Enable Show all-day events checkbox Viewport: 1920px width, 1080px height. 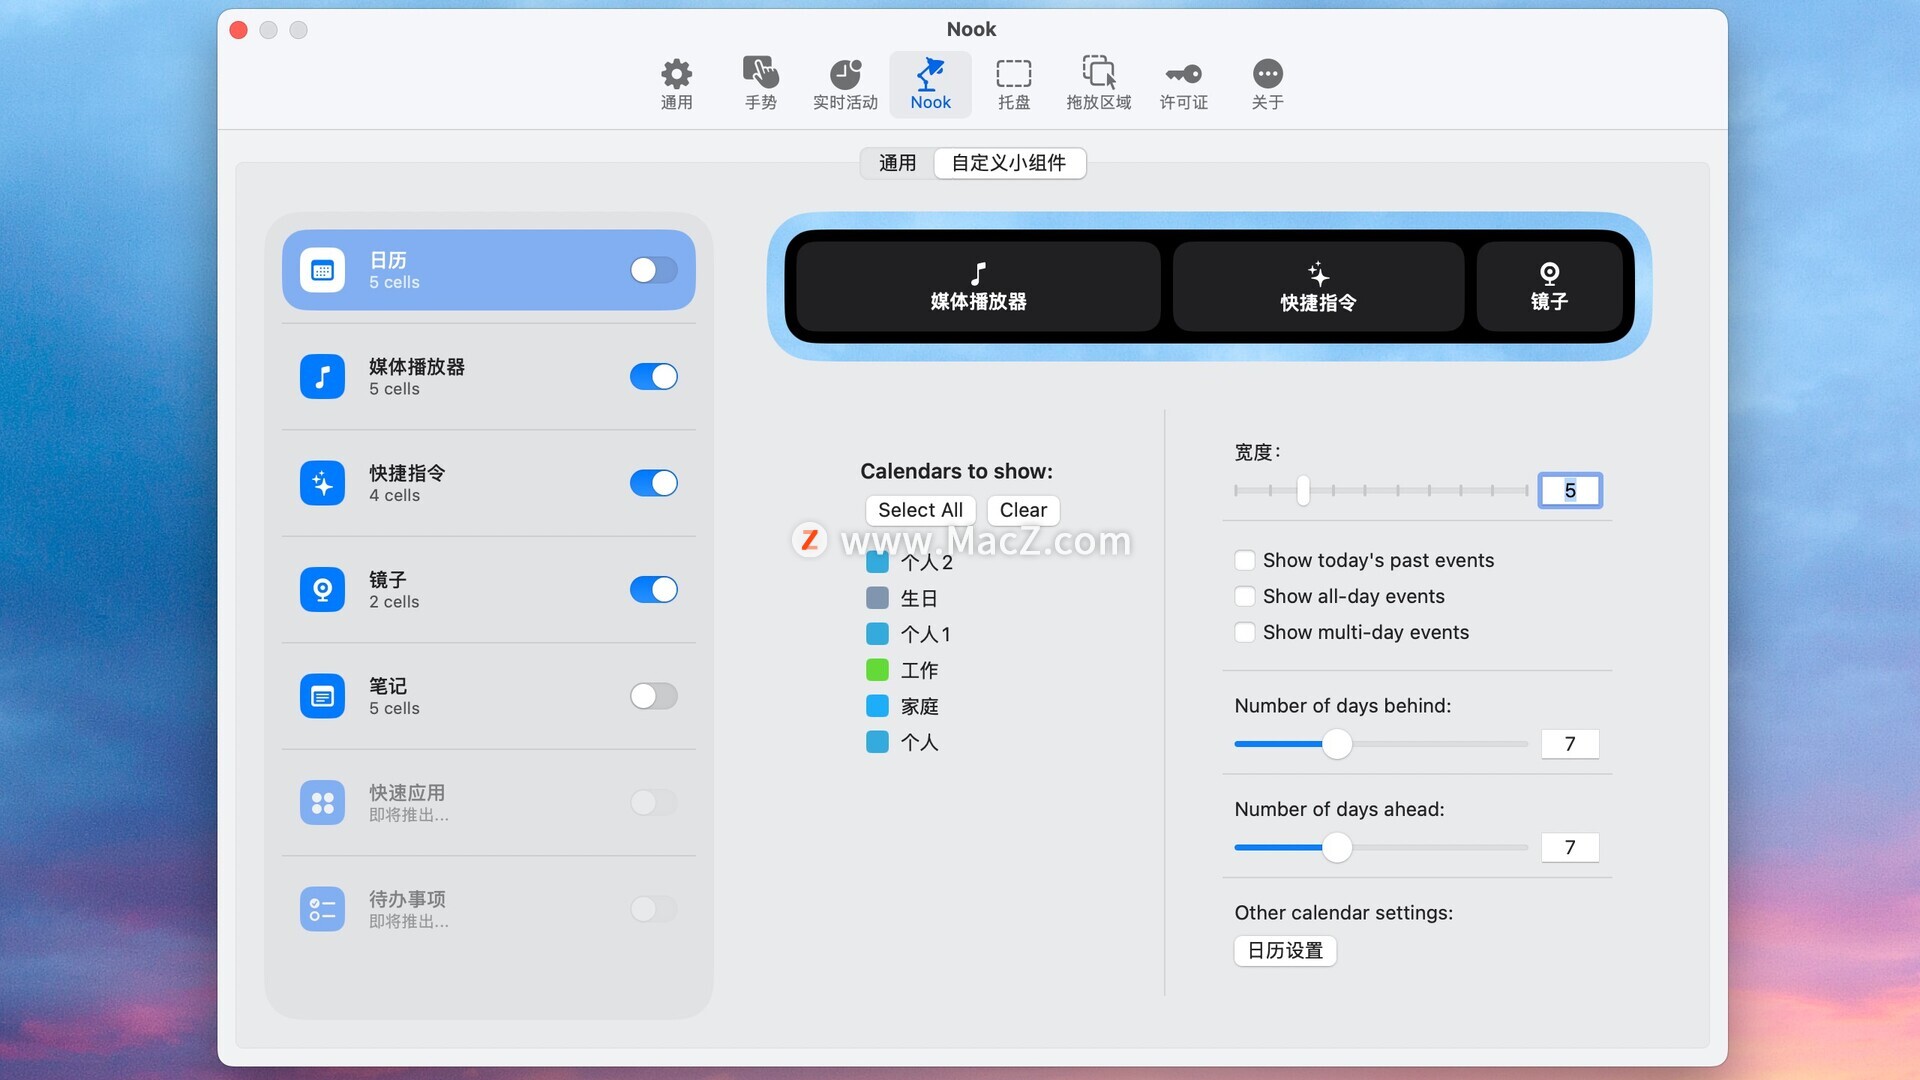point(1245,596)
